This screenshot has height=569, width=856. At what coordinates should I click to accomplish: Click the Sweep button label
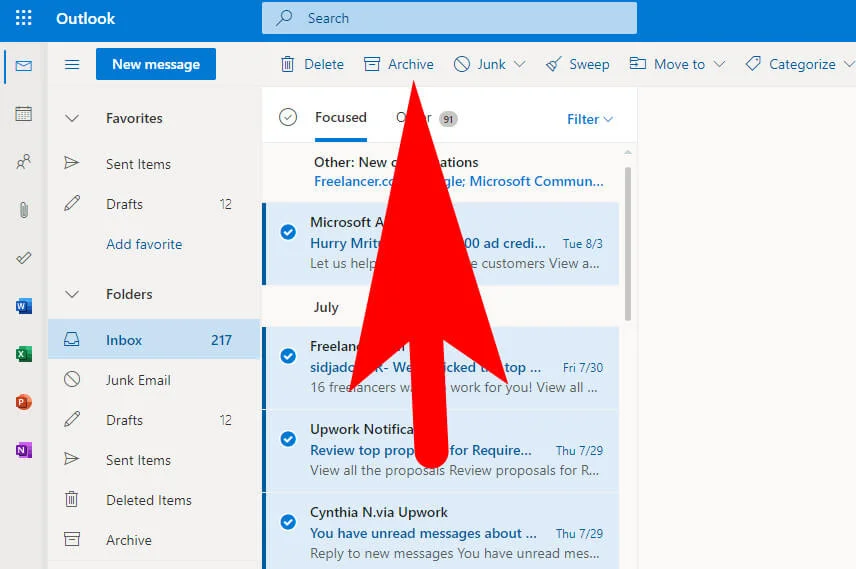(589, 64)
